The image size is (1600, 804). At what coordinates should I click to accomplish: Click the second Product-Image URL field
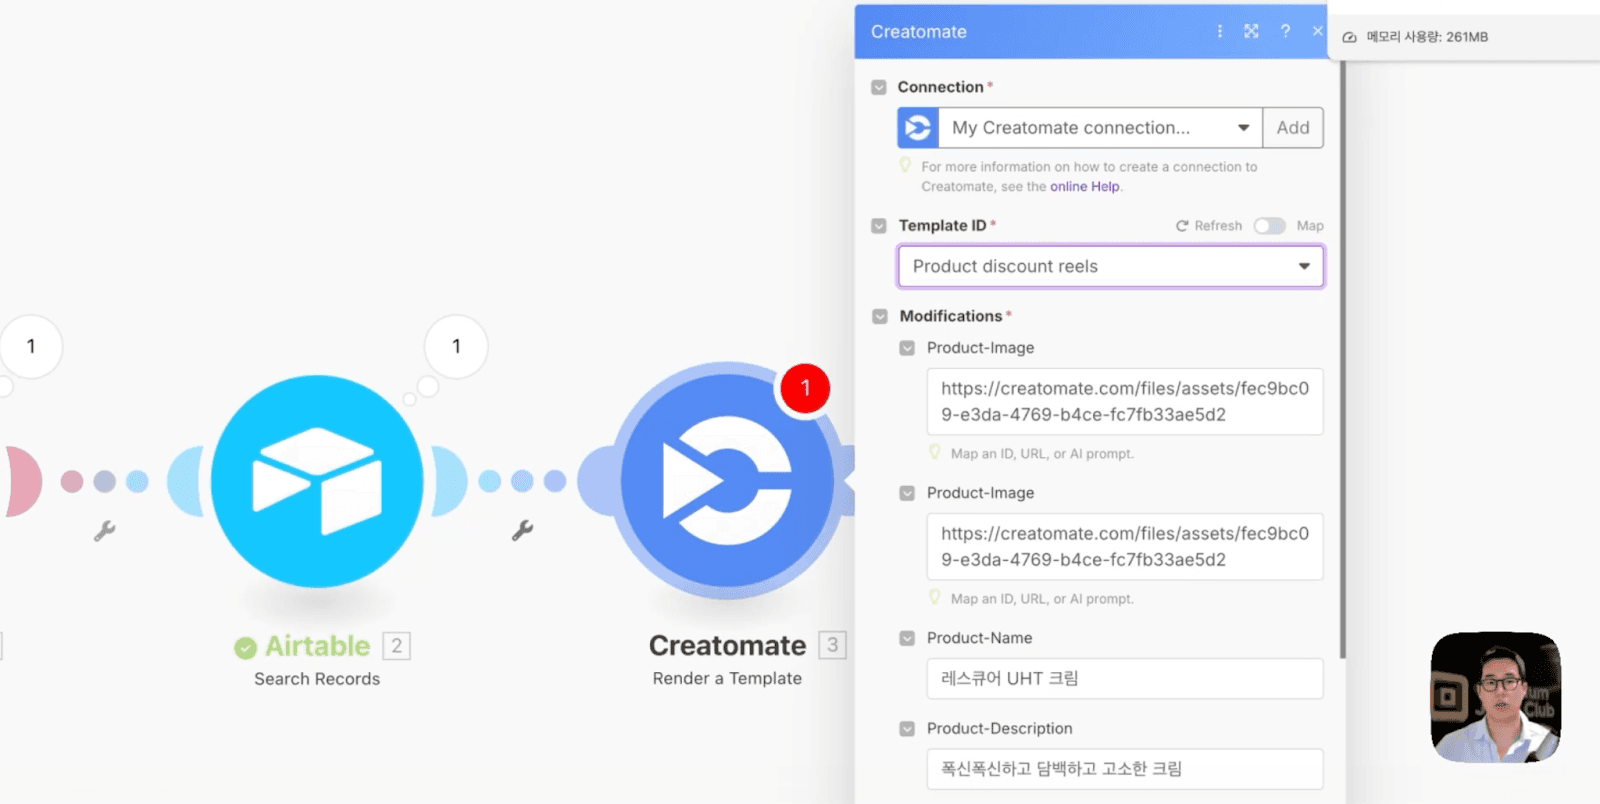coord(1125,546)
